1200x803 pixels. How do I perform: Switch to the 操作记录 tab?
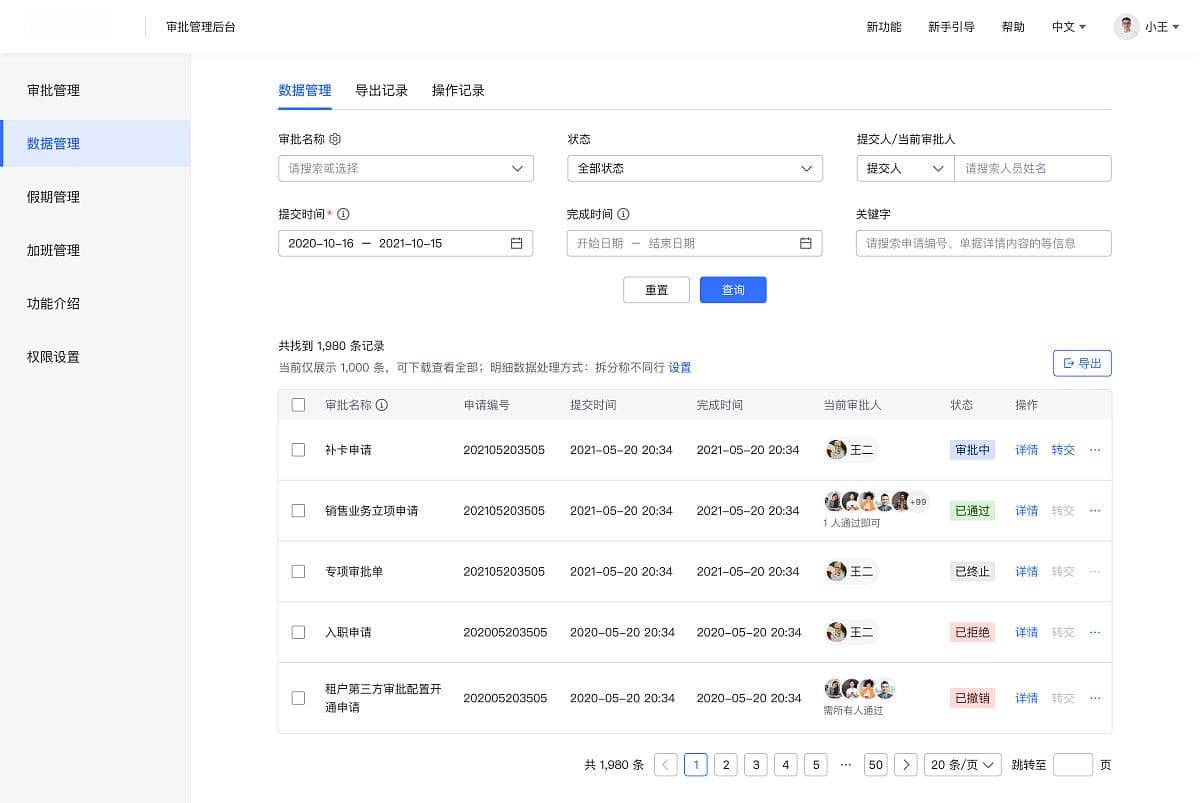(458, 90)
